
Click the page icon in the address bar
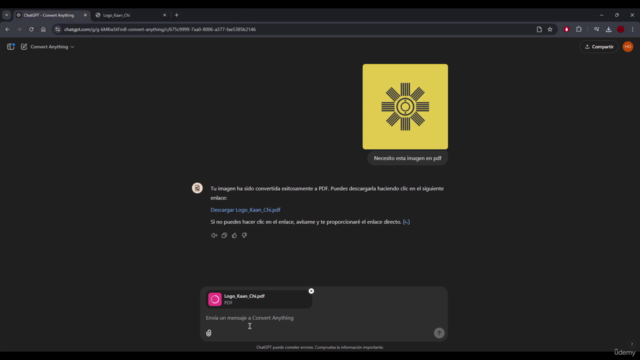pos(539,29)
